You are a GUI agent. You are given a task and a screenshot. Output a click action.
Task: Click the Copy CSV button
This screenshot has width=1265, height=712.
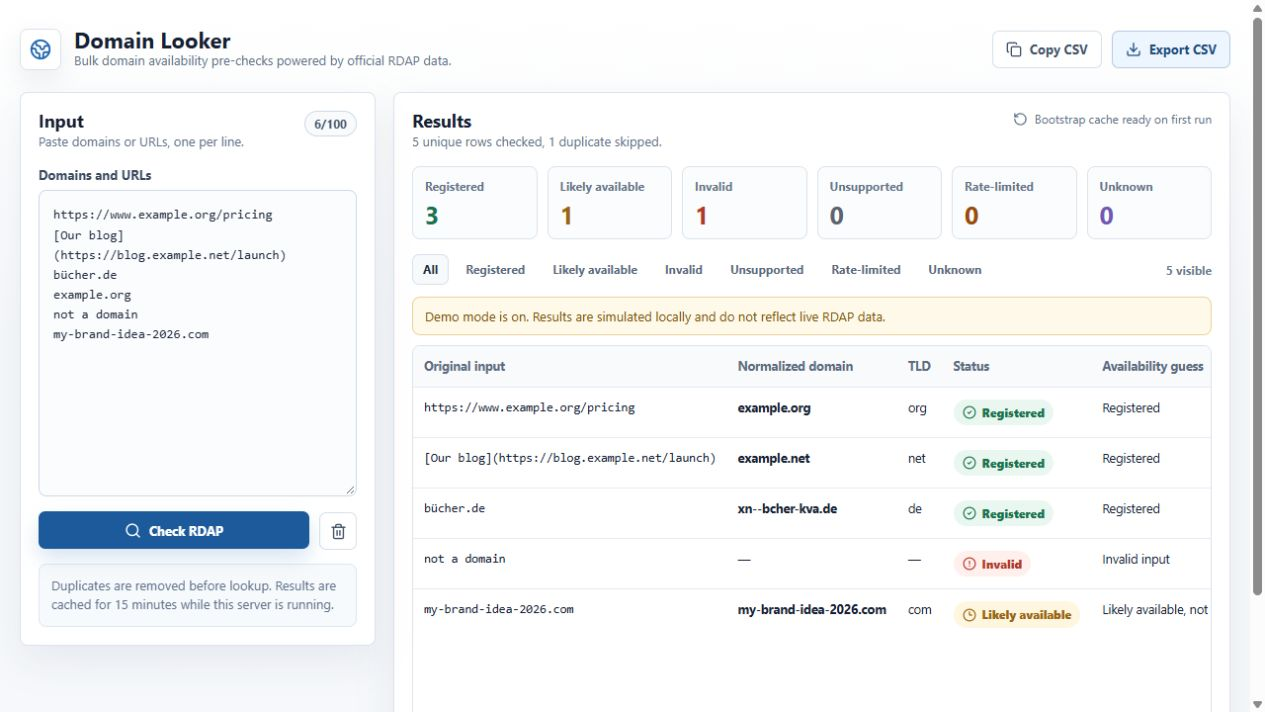1047,50
